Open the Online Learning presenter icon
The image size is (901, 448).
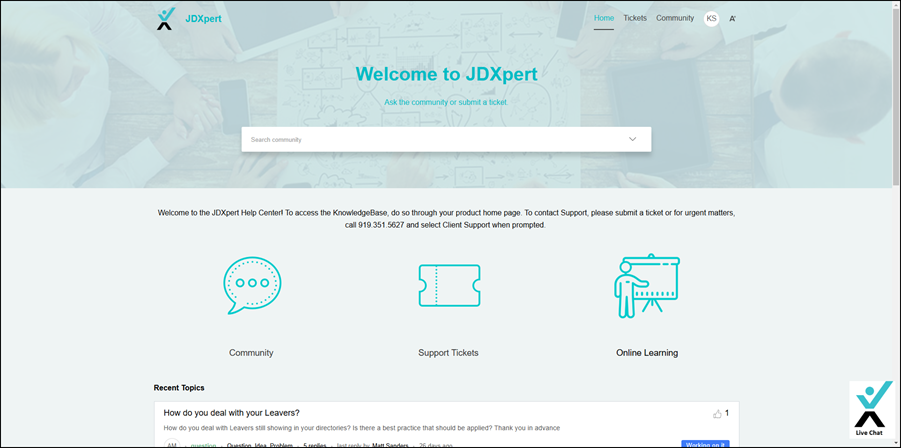click(x=646, y=285)
